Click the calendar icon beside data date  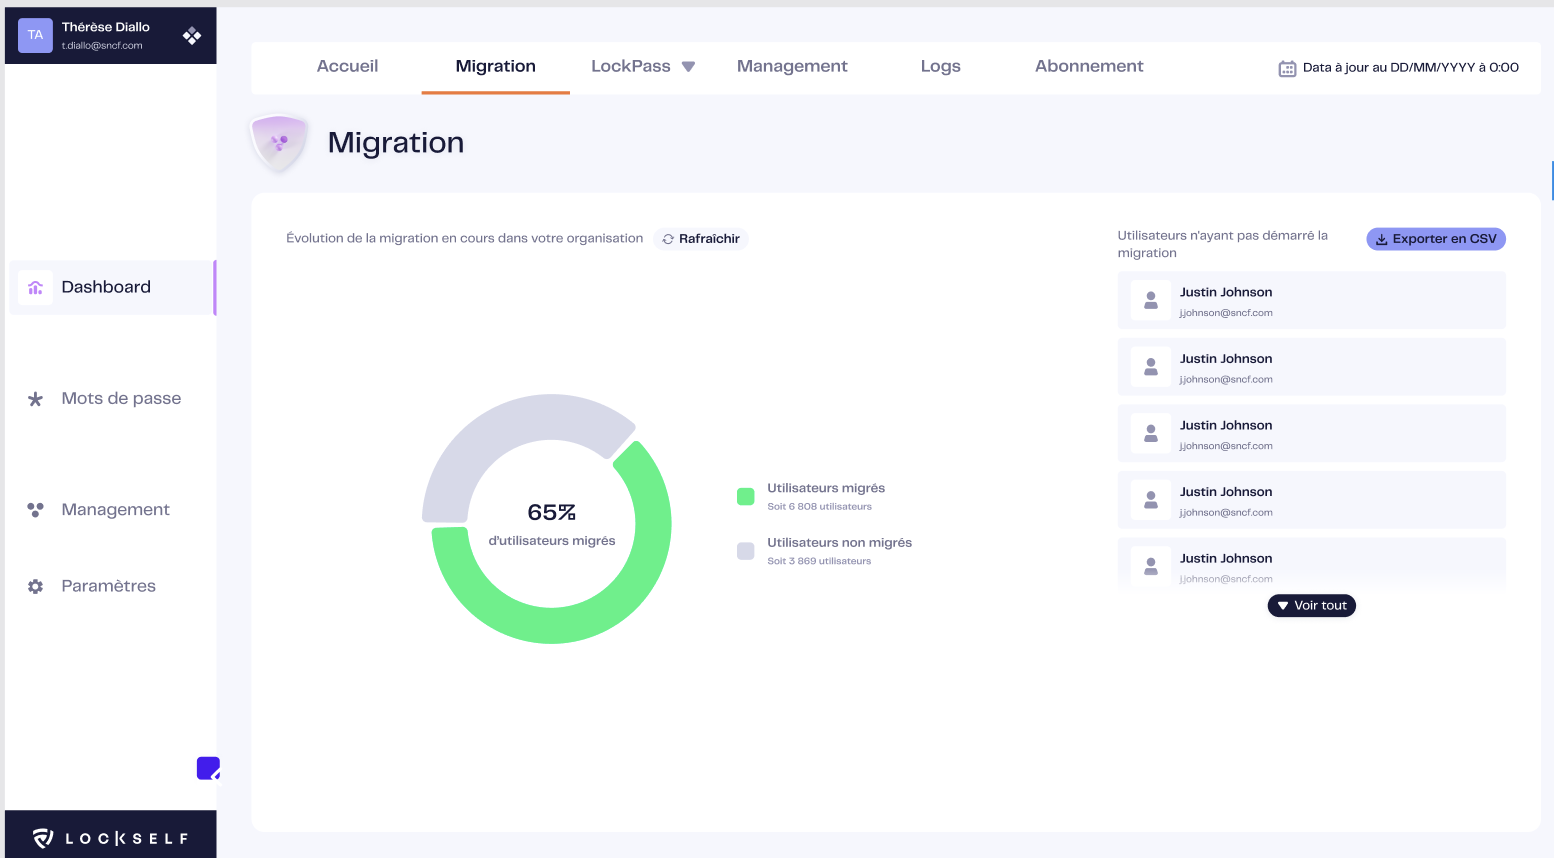[1287, 68]
